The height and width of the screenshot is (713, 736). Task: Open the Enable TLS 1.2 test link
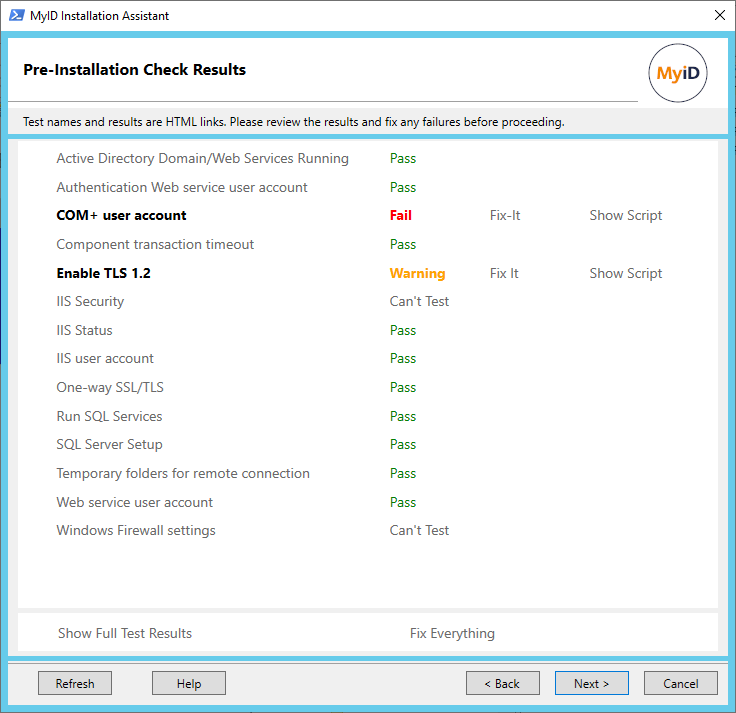point(103,273)
